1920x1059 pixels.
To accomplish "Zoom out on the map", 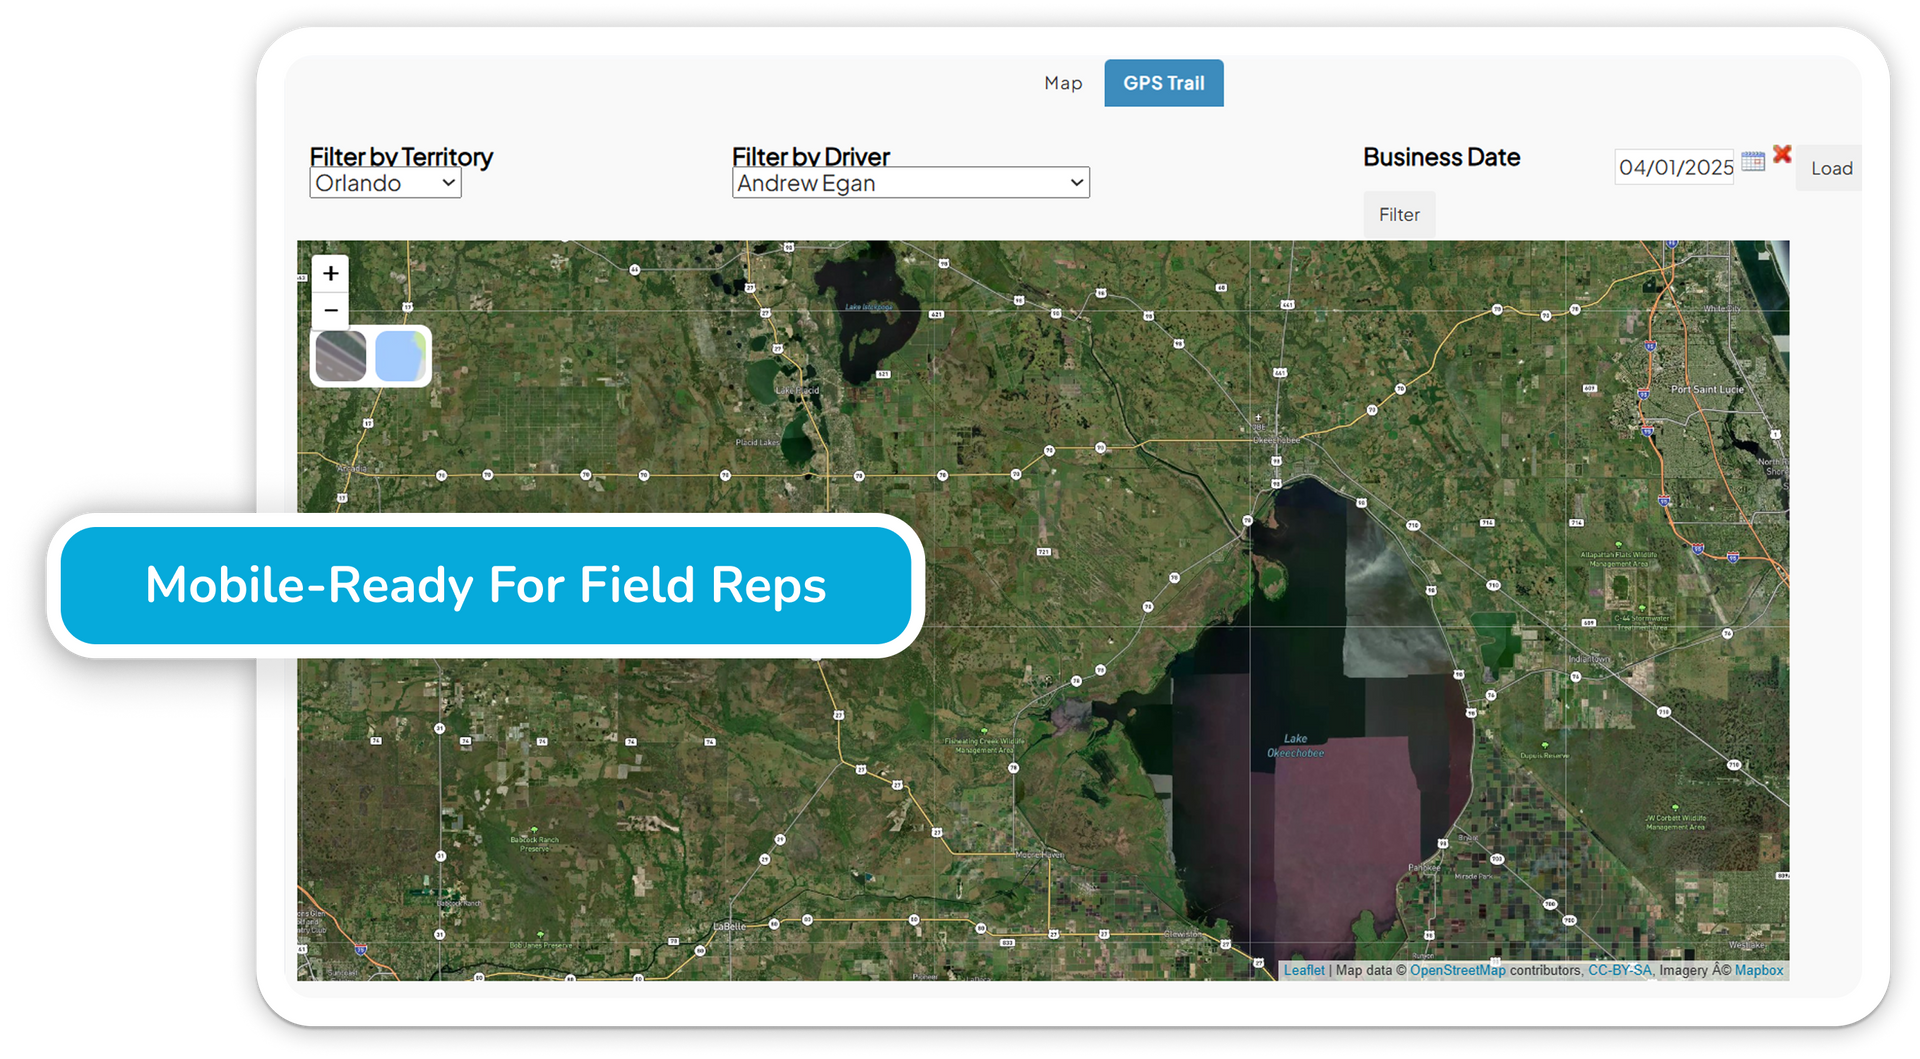I will click(x=331, y=310).
